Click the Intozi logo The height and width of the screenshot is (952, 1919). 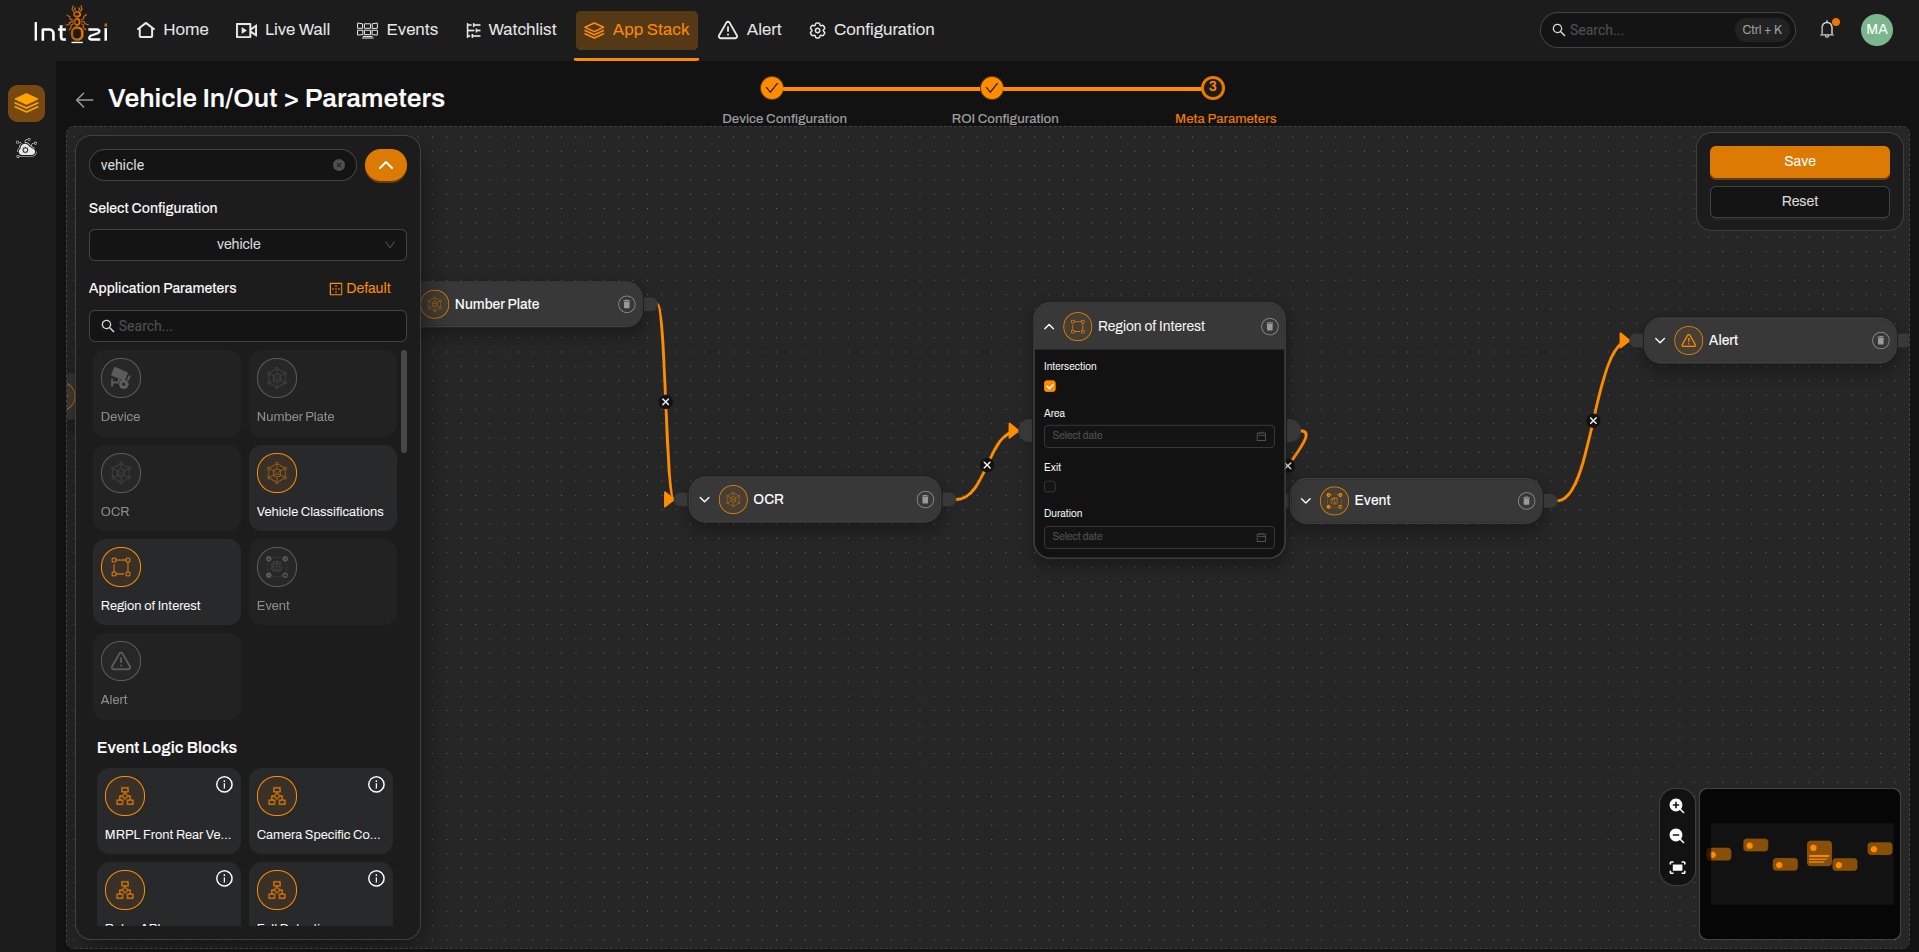tap(70, 27)
